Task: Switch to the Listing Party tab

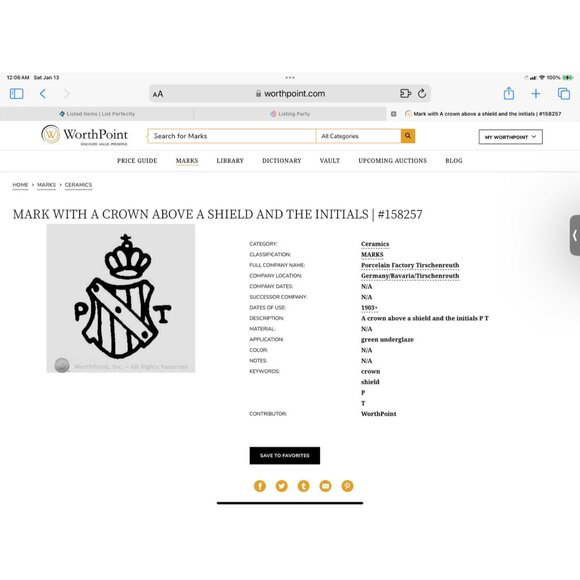Action: pos(290,114)
